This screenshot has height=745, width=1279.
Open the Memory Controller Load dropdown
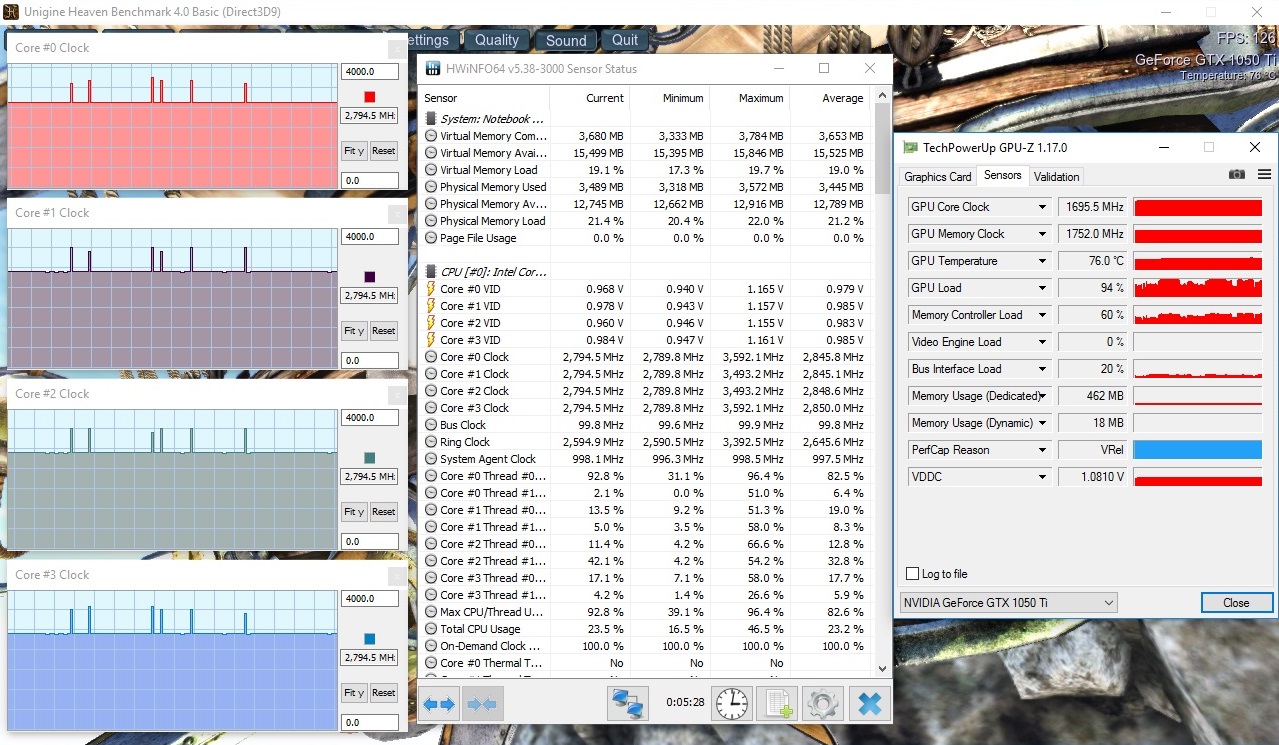point(1042,315)
